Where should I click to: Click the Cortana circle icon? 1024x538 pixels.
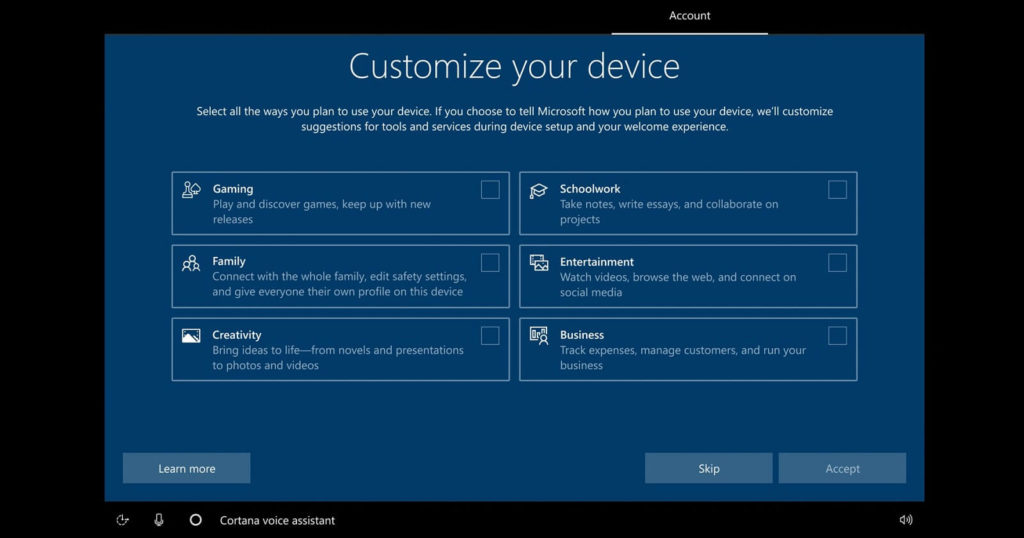click(x=196, y=520)
